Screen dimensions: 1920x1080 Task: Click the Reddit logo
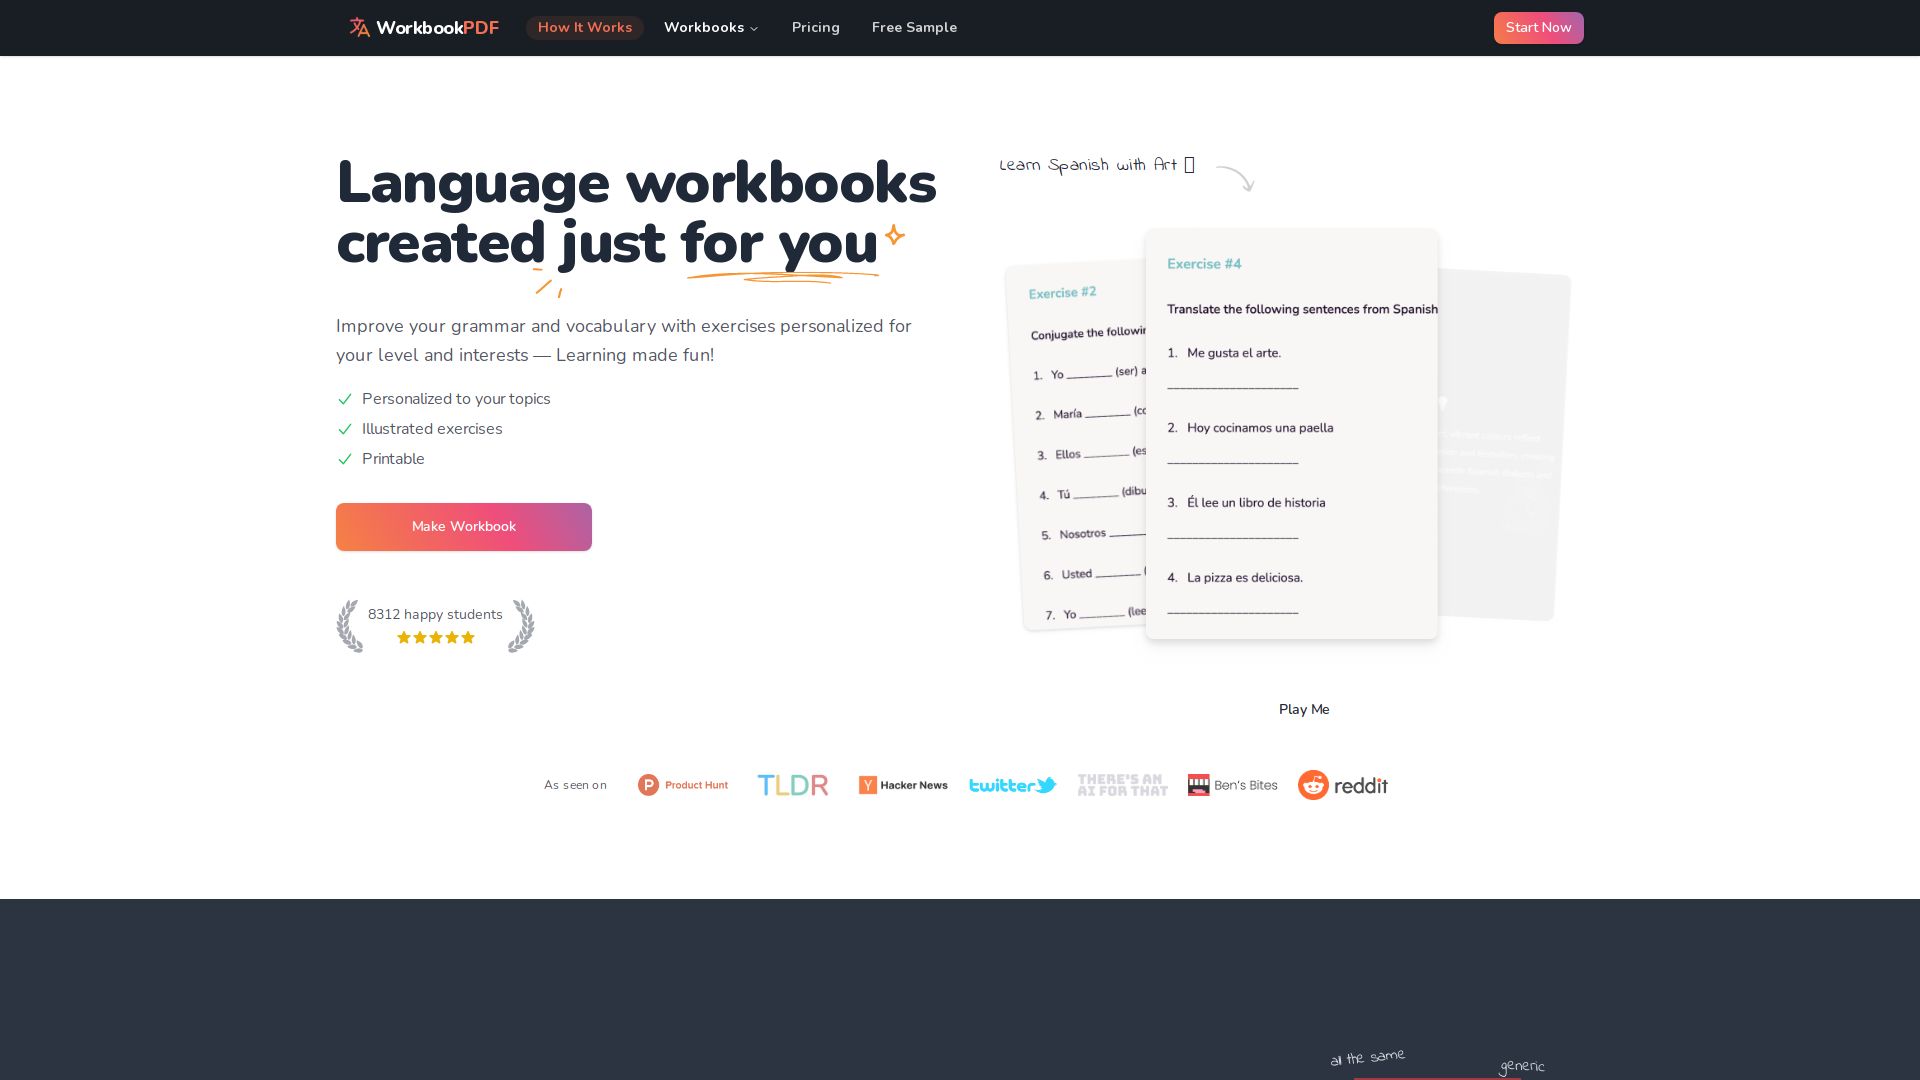pyautogui.click(x=1342, y=785)
